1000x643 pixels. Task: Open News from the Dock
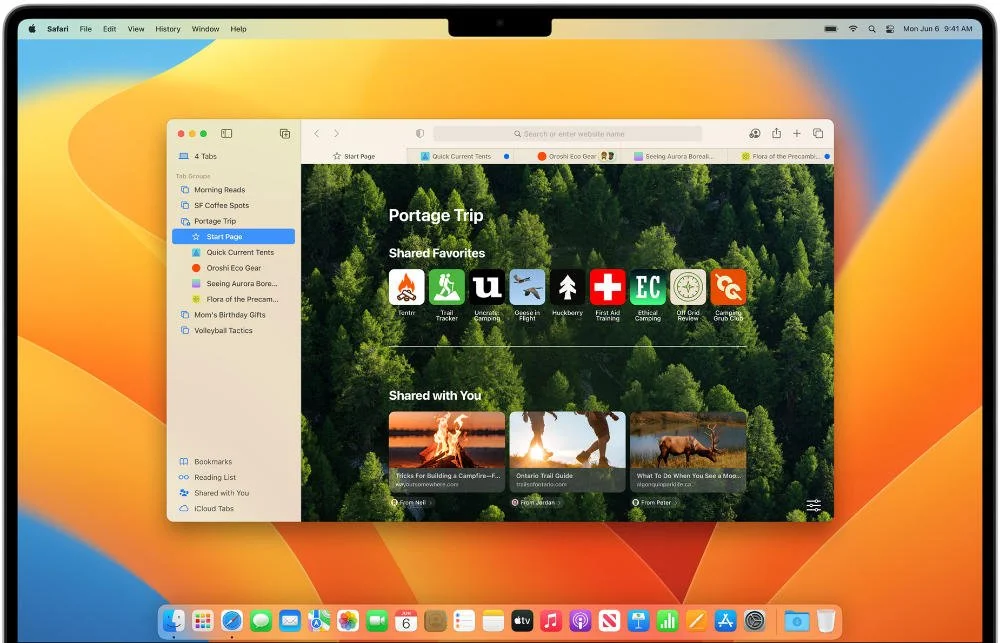[609, 620]
